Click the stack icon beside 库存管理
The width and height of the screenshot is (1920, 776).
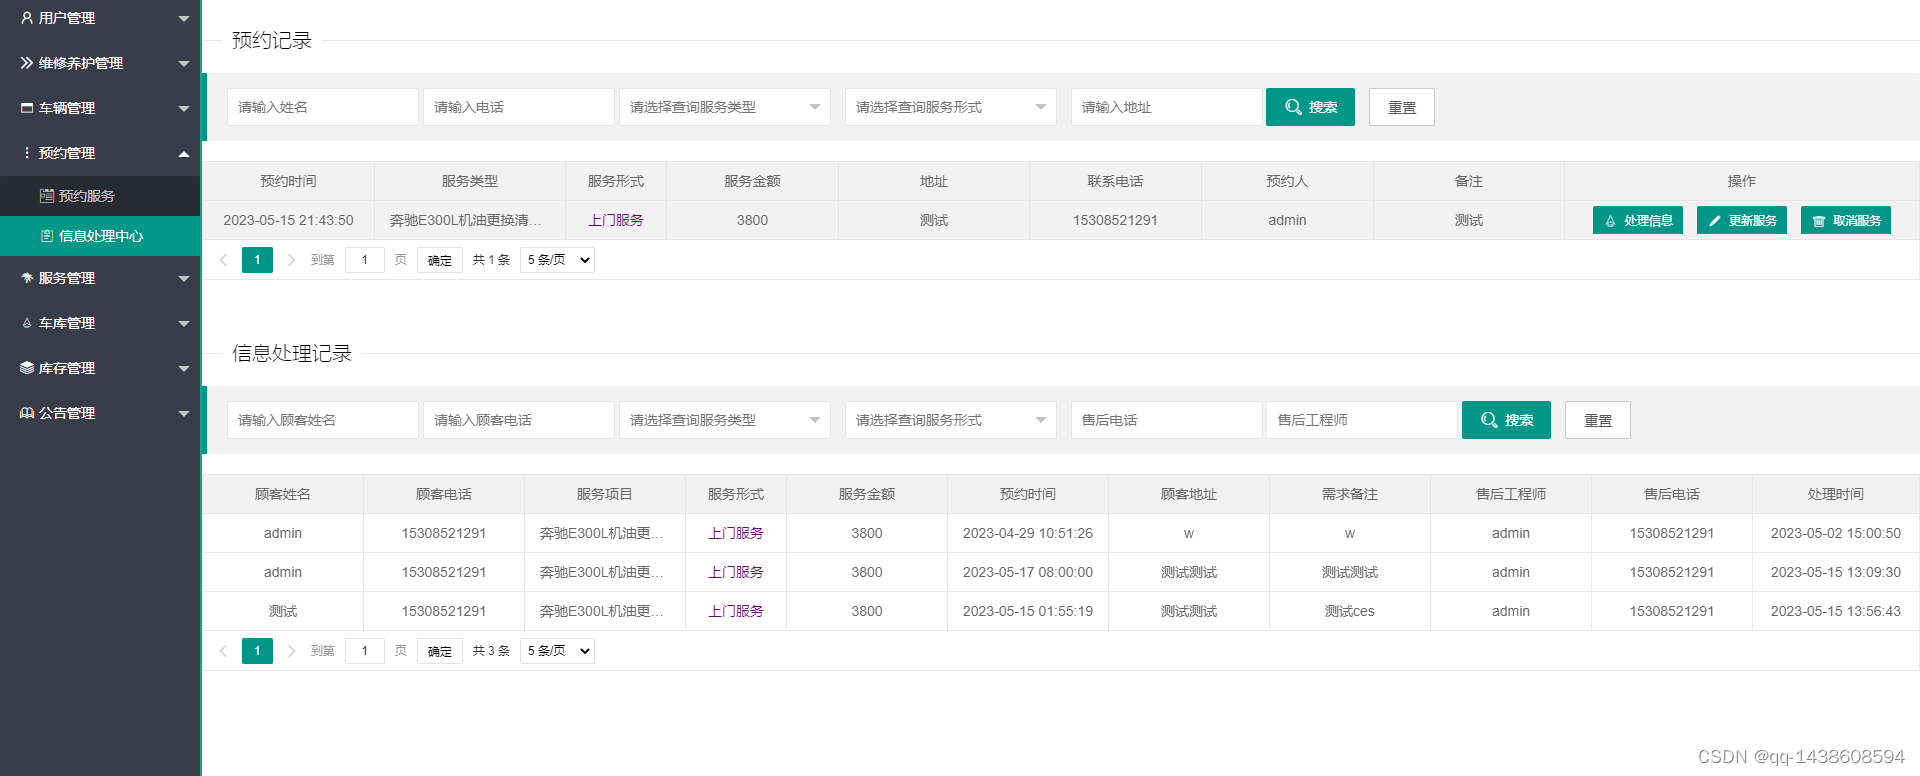point(27,368)
